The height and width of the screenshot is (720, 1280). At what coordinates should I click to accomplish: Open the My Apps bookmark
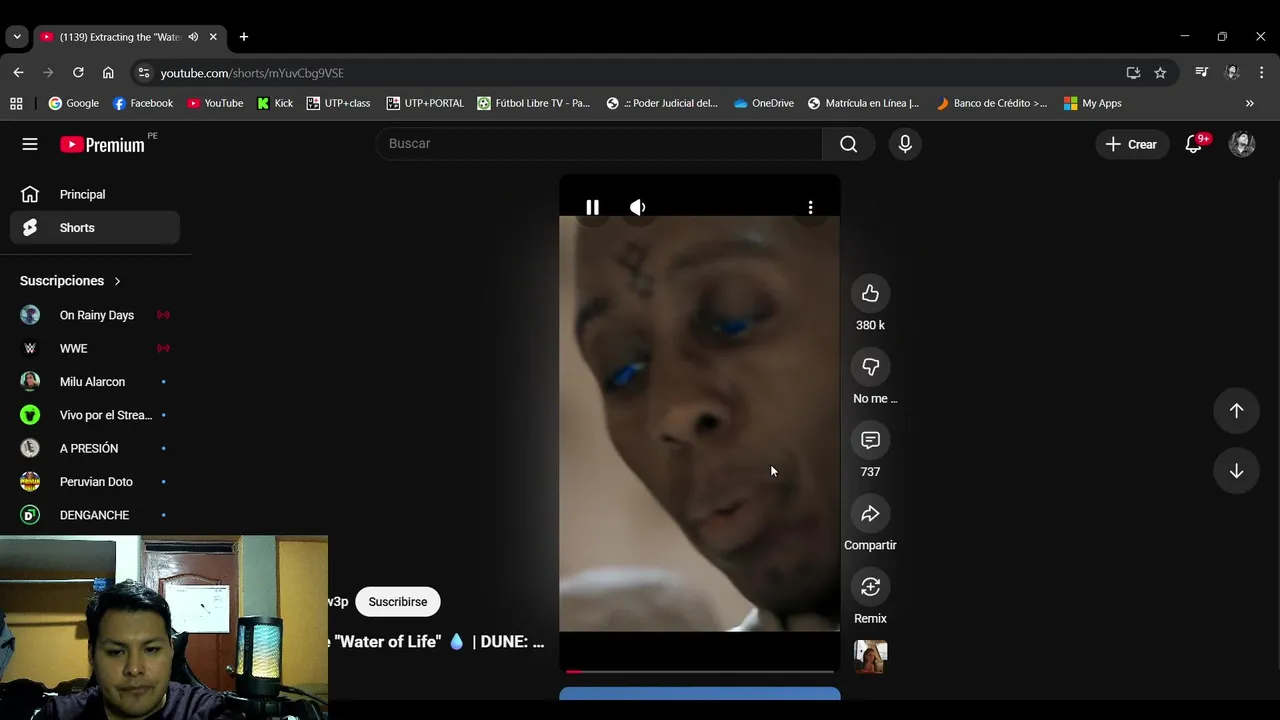coord(1092,103)
